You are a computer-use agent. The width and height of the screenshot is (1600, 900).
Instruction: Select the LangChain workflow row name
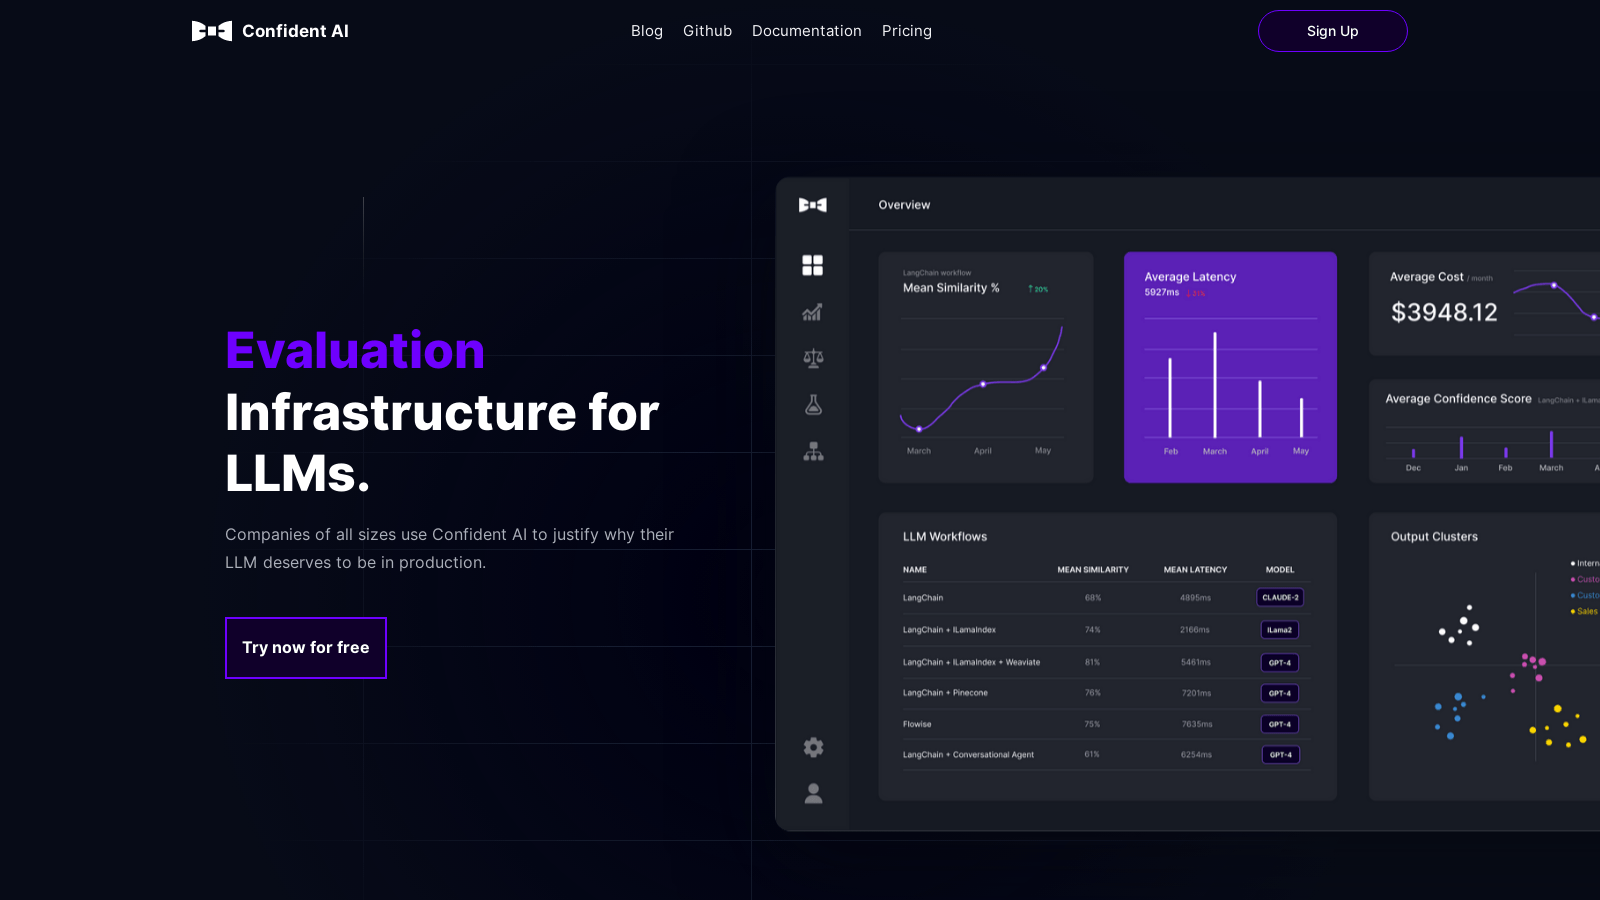pos(923,598)
